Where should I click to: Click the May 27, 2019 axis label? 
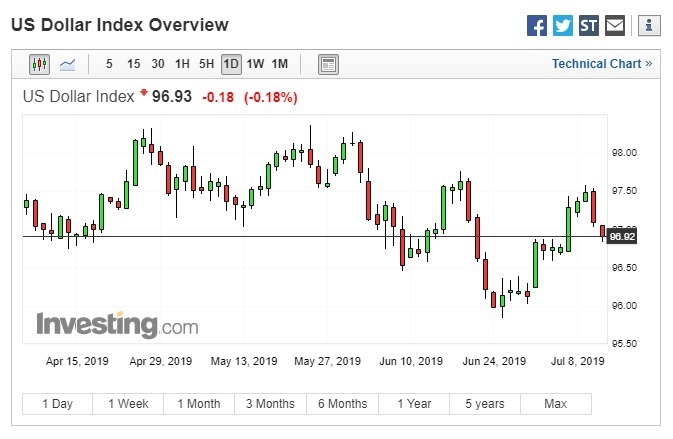pos(327,361)
